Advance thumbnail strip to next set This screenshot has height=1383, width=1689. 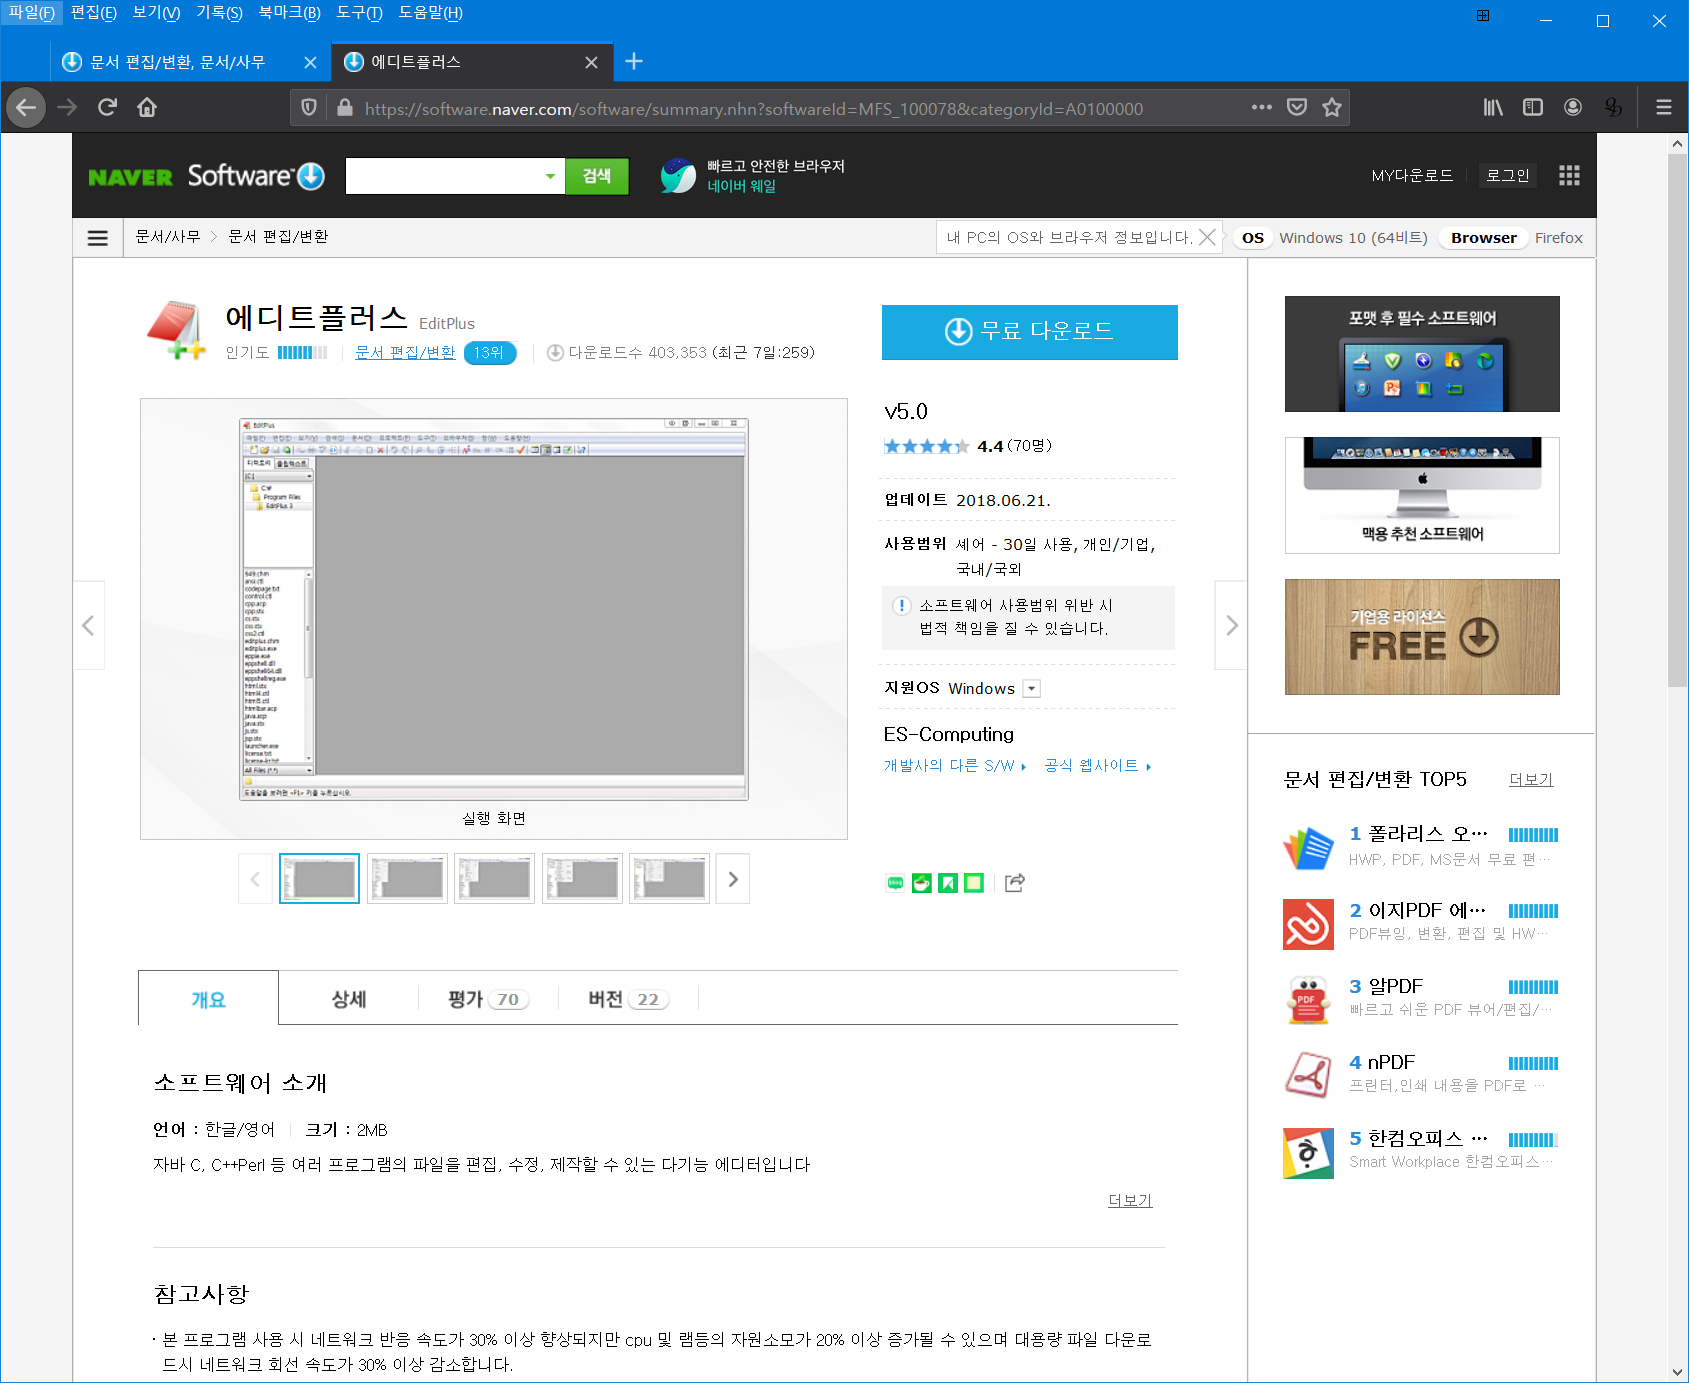[733, 879]
